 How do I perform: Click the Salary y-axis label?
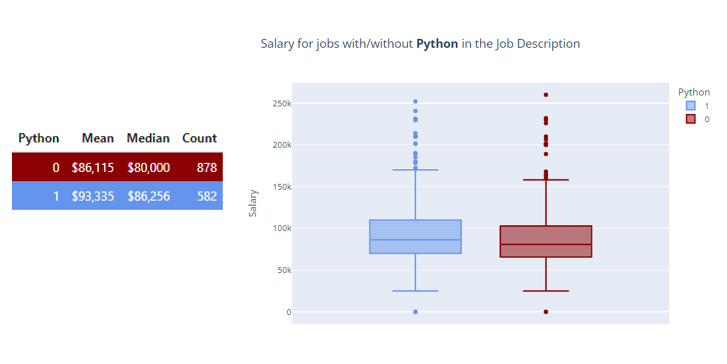pyautogui.click(x=253, y=203)
